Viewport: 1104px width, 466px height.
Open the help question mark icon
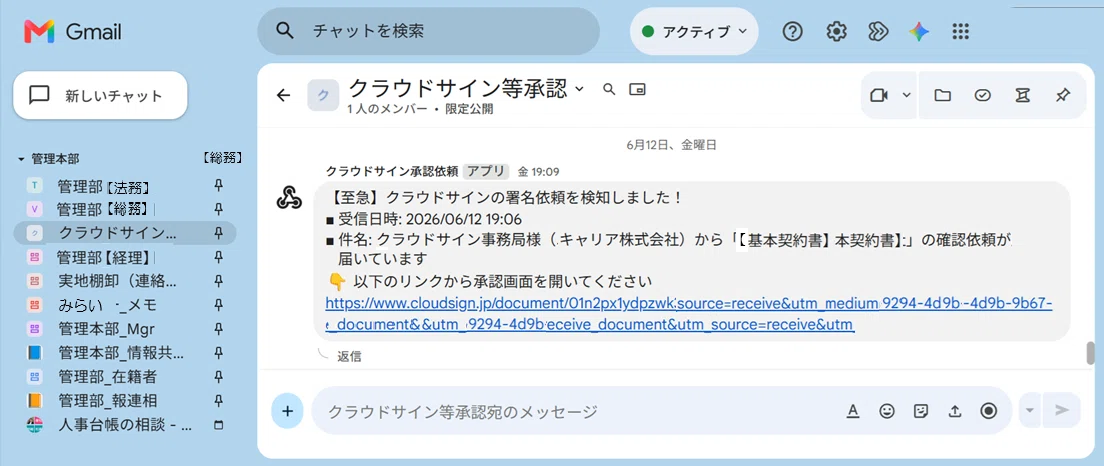(793, 31)
